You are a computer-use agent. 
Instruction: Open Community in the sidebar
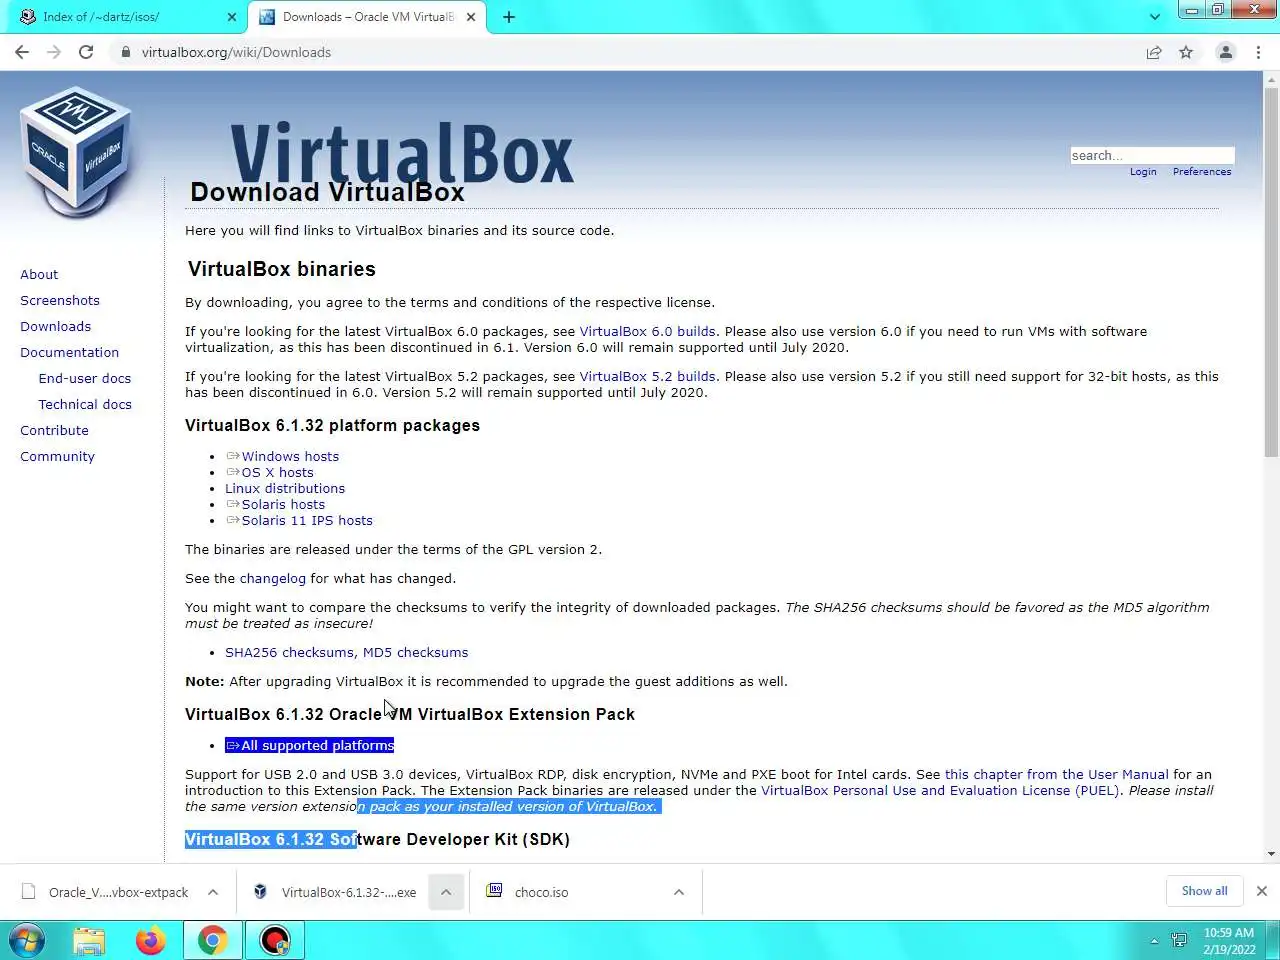(57, 456)
